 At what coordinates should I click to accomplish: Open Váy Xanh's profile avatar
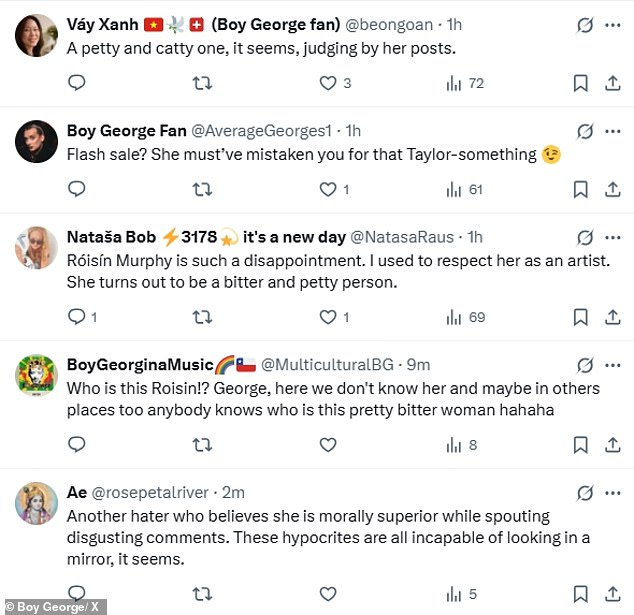tap(36, 36)
